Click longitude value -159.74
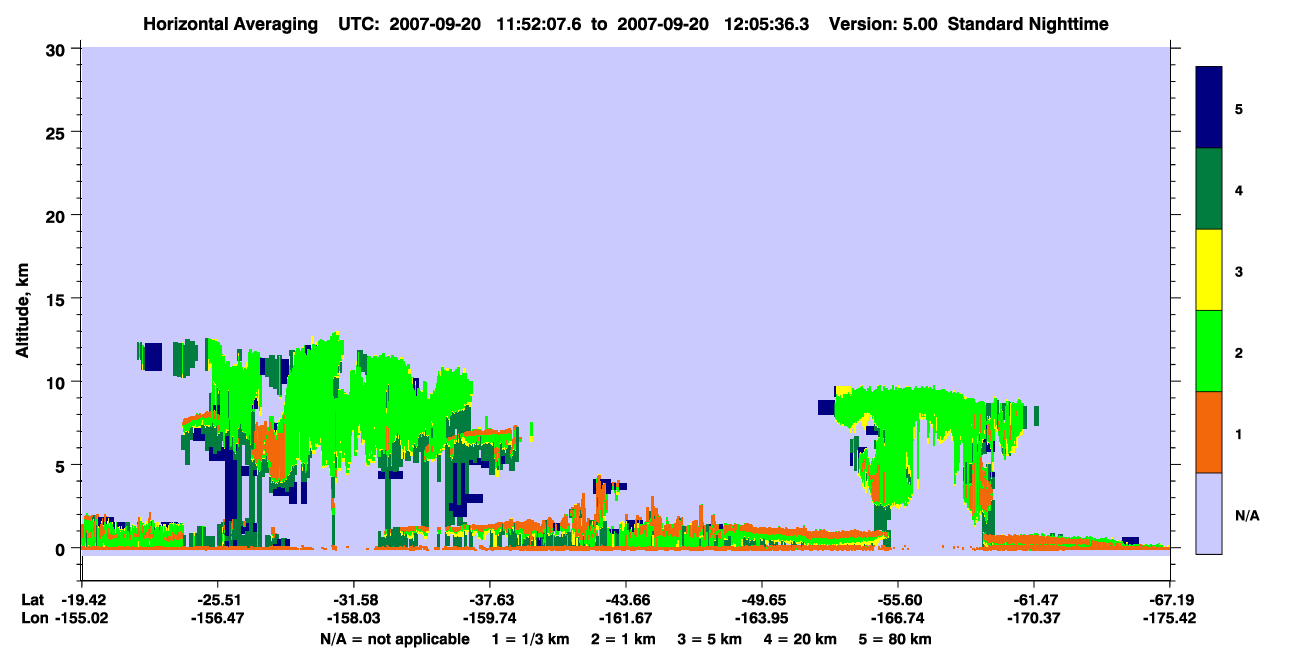1300x667 pixels. tap(489, 619)
